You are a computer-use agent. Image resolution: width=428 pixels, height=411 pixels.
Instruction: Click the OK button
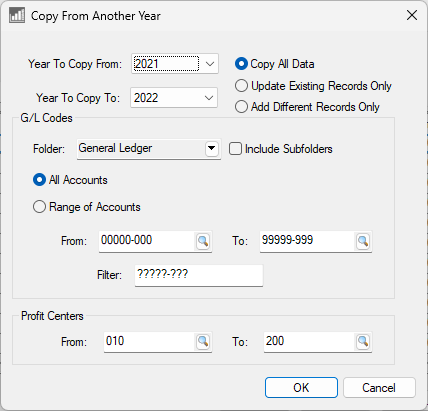click(x=301, y=387)
